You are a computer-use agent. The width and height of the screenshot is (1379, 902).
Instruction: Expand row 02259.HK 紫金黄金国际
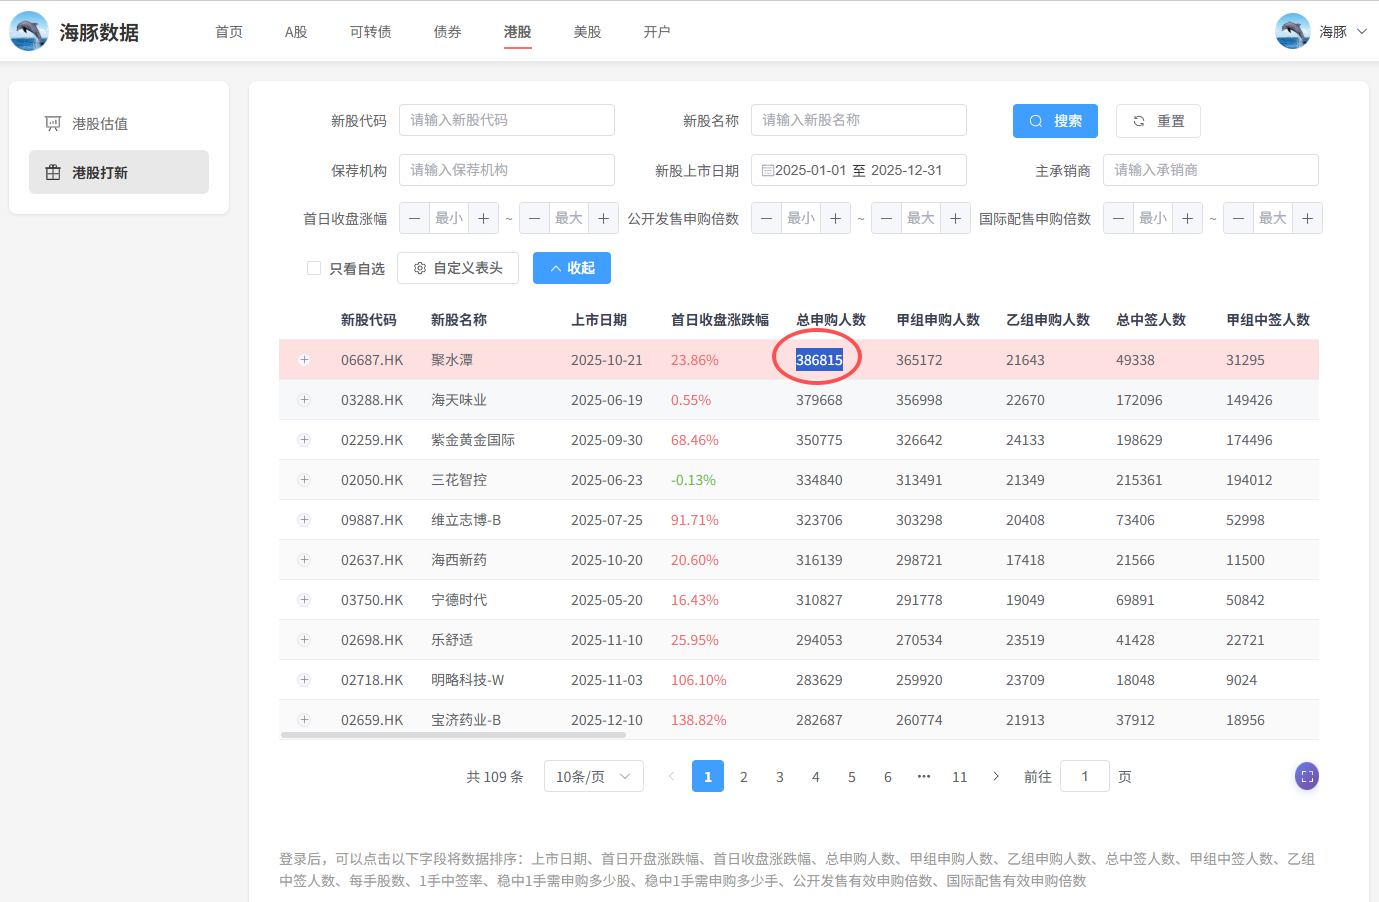[x=304, y=440]
